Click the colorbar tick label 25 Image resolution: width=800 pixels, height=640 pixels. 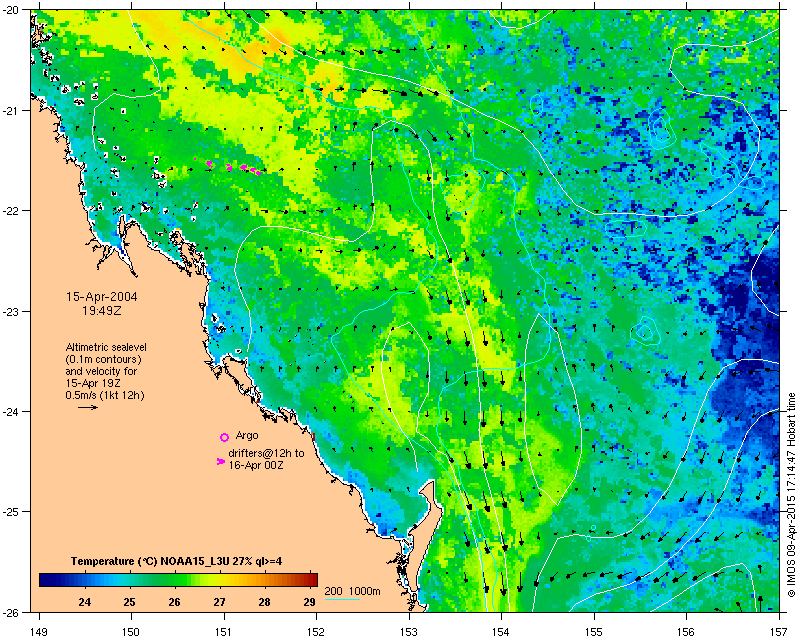click(130, 602)
